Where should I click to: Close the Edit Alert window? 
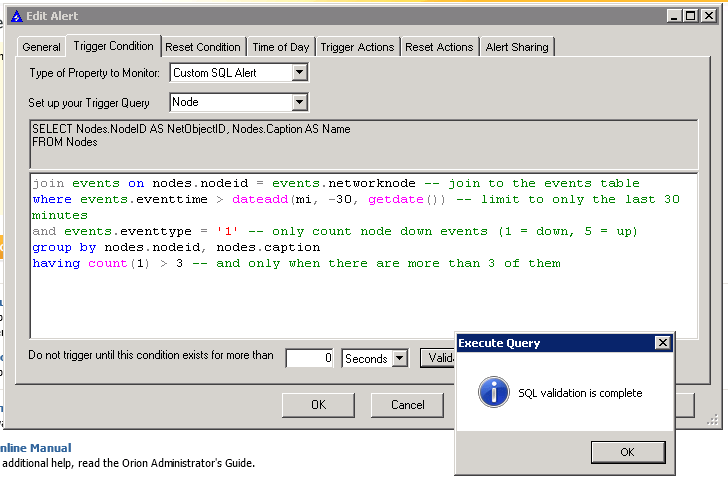(x=709, y=16)
